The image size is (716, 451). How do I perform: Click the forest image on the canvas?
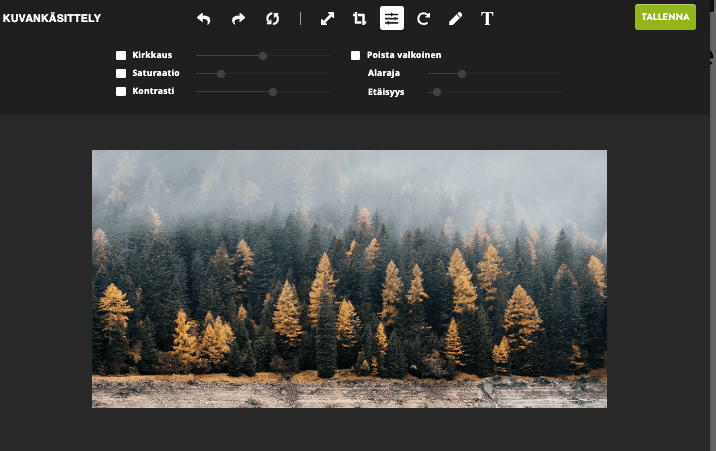(349, 279)
